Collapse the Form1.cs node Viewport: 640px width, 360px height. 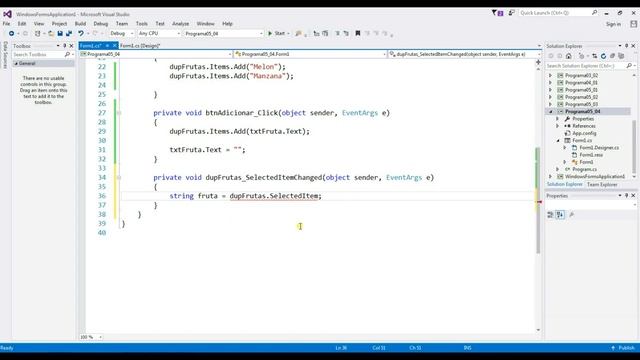(558, 140)
